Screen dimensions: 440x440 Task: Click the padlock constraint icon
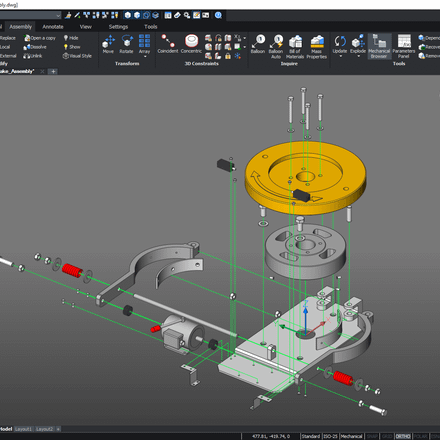click(x=228, y=56)
